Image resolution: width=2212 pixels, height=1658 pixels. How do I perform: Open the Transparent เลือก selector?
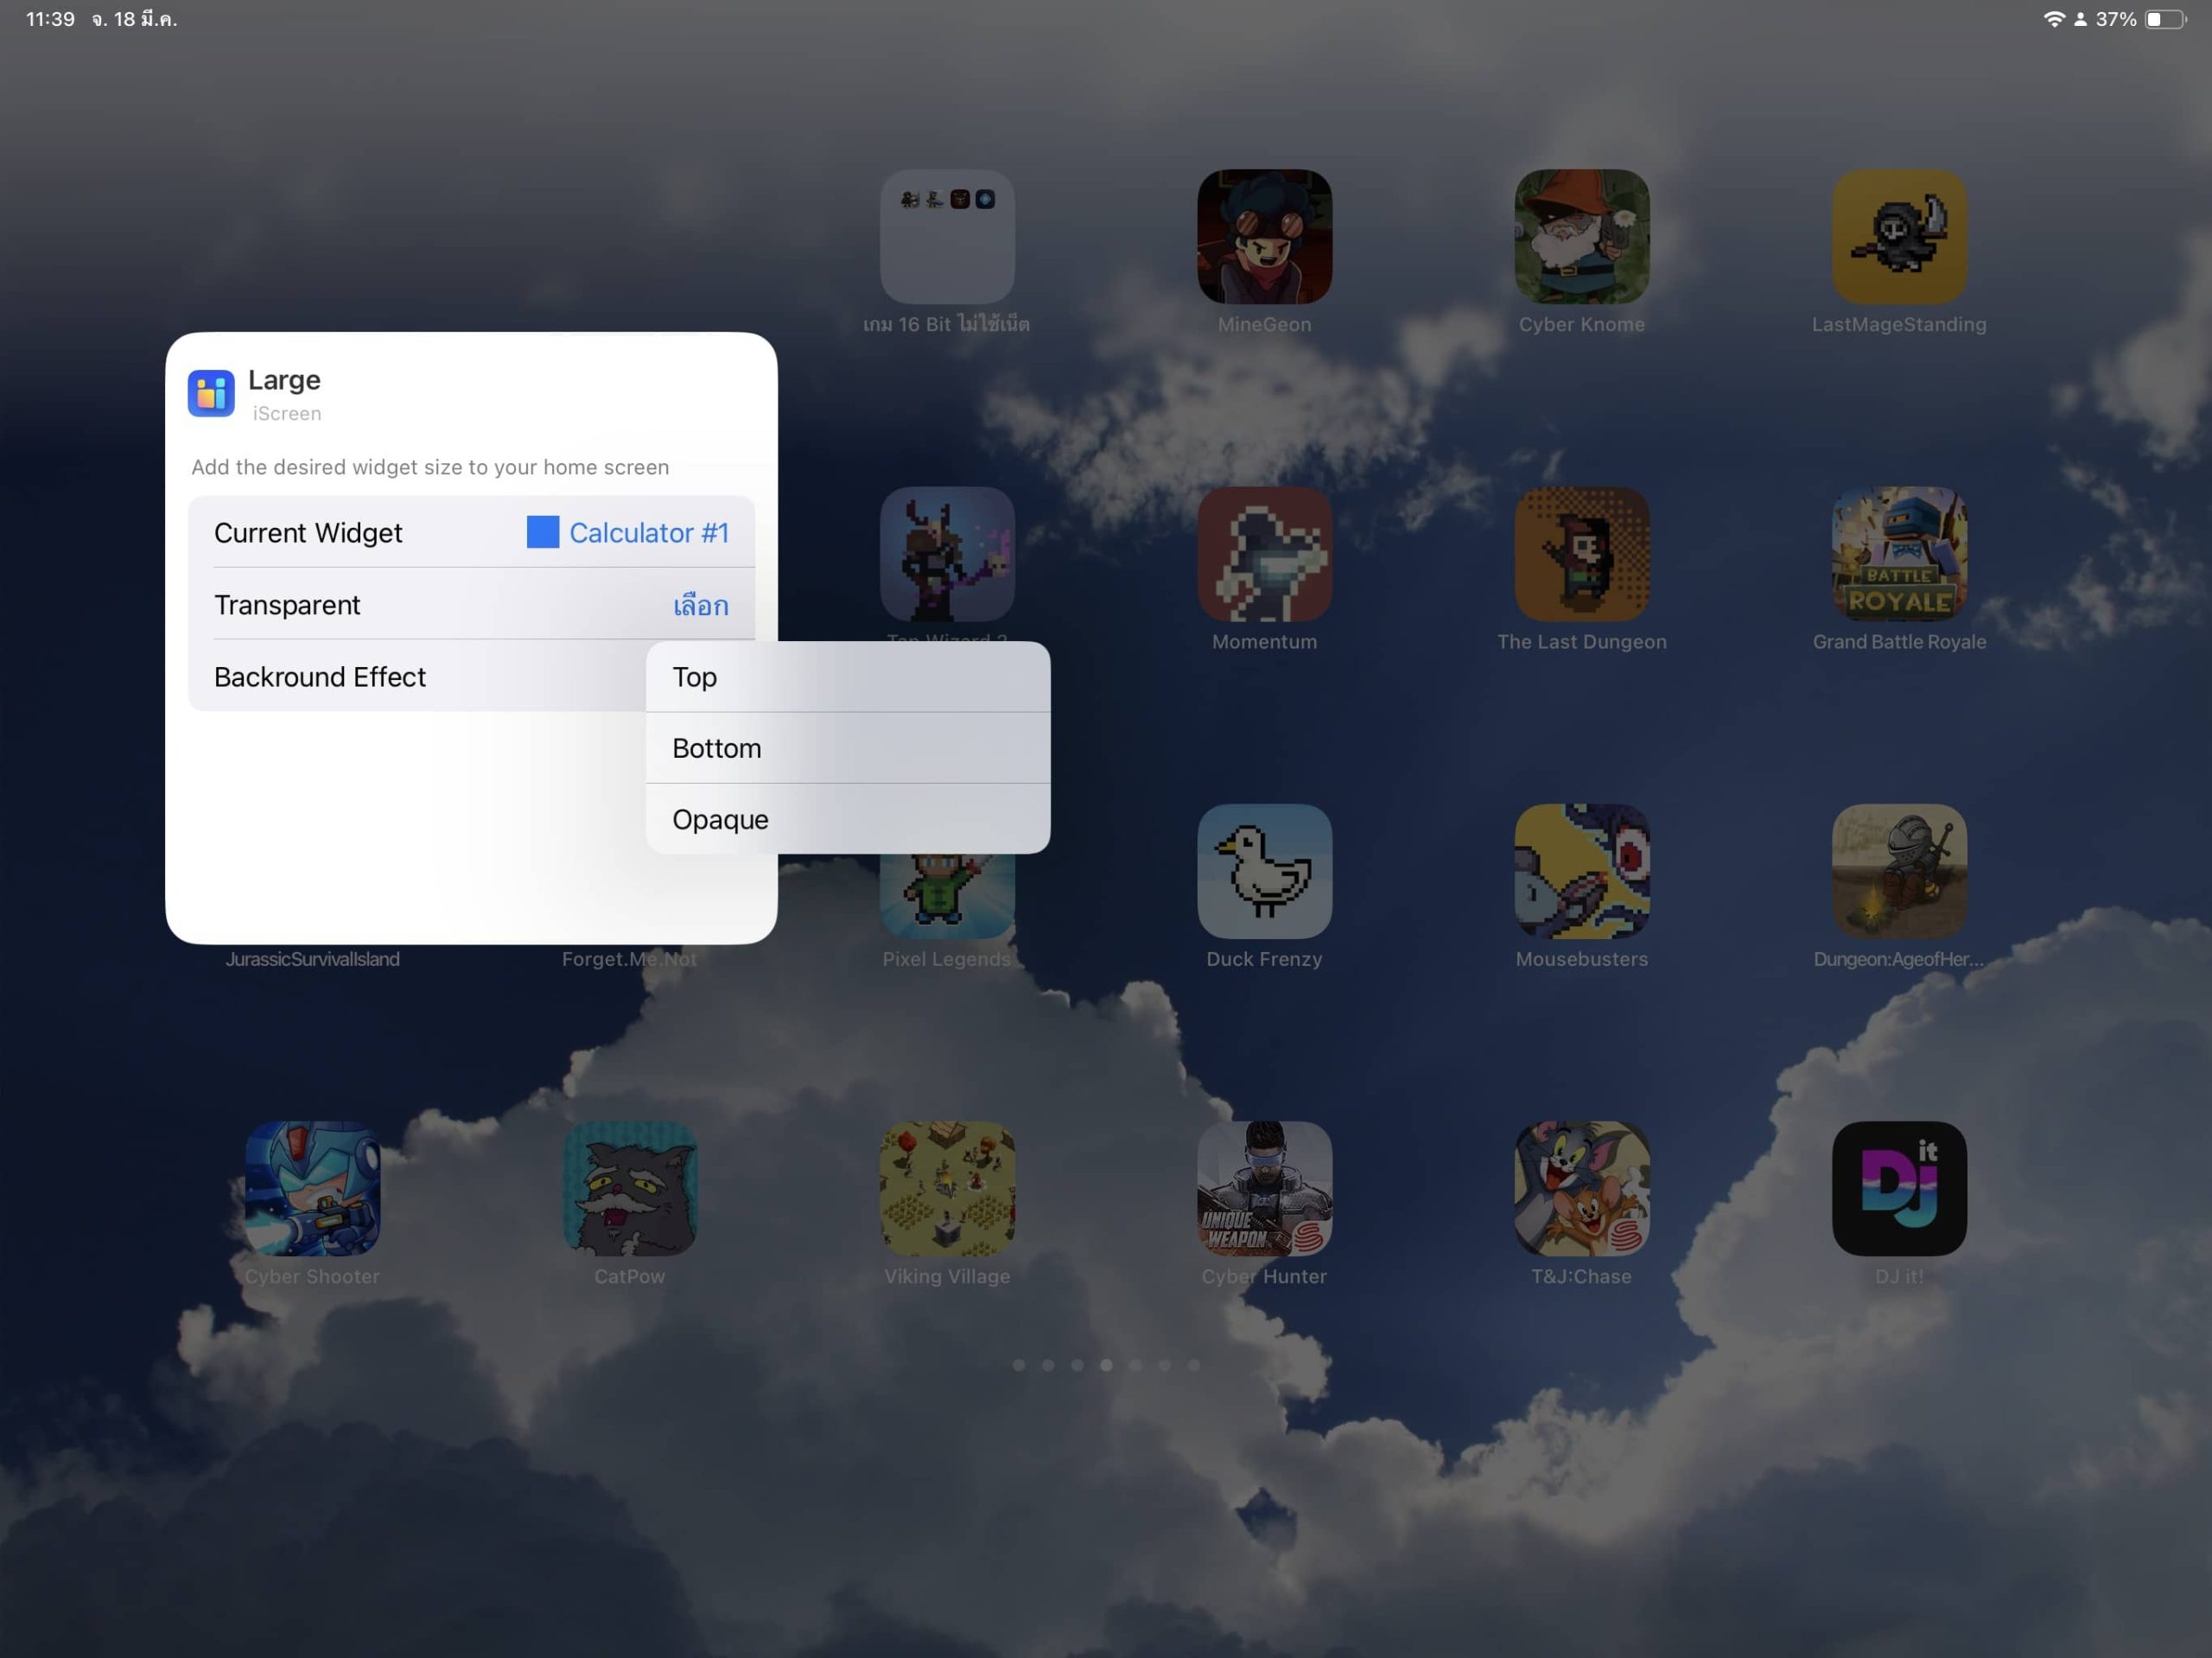[x=700, y=605]
